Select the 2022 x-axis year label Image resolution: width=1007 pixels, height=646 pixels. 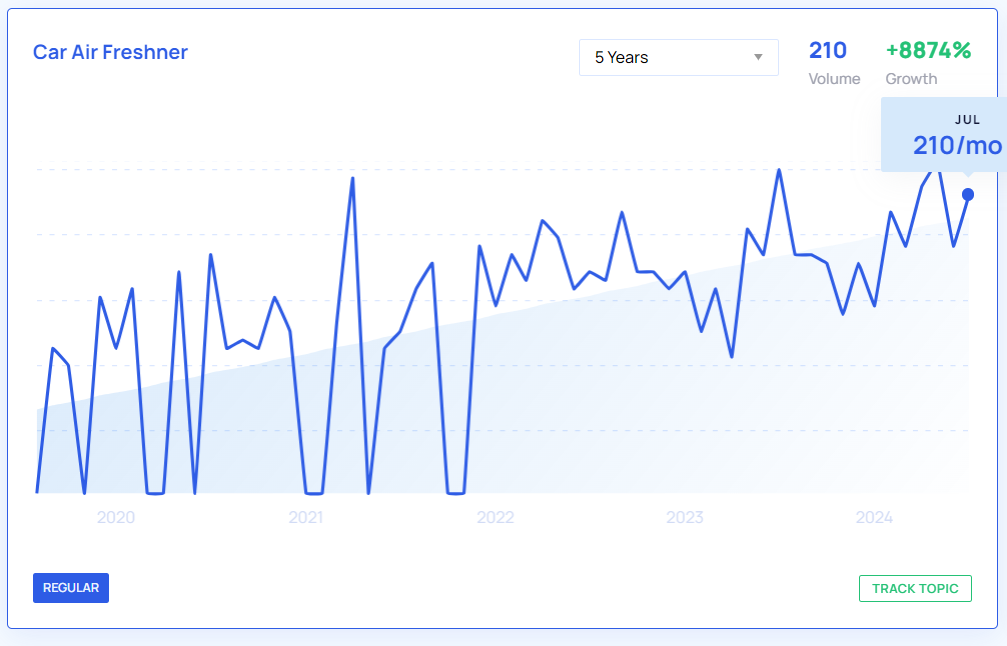pyautogui.click(x=495, y=517)
